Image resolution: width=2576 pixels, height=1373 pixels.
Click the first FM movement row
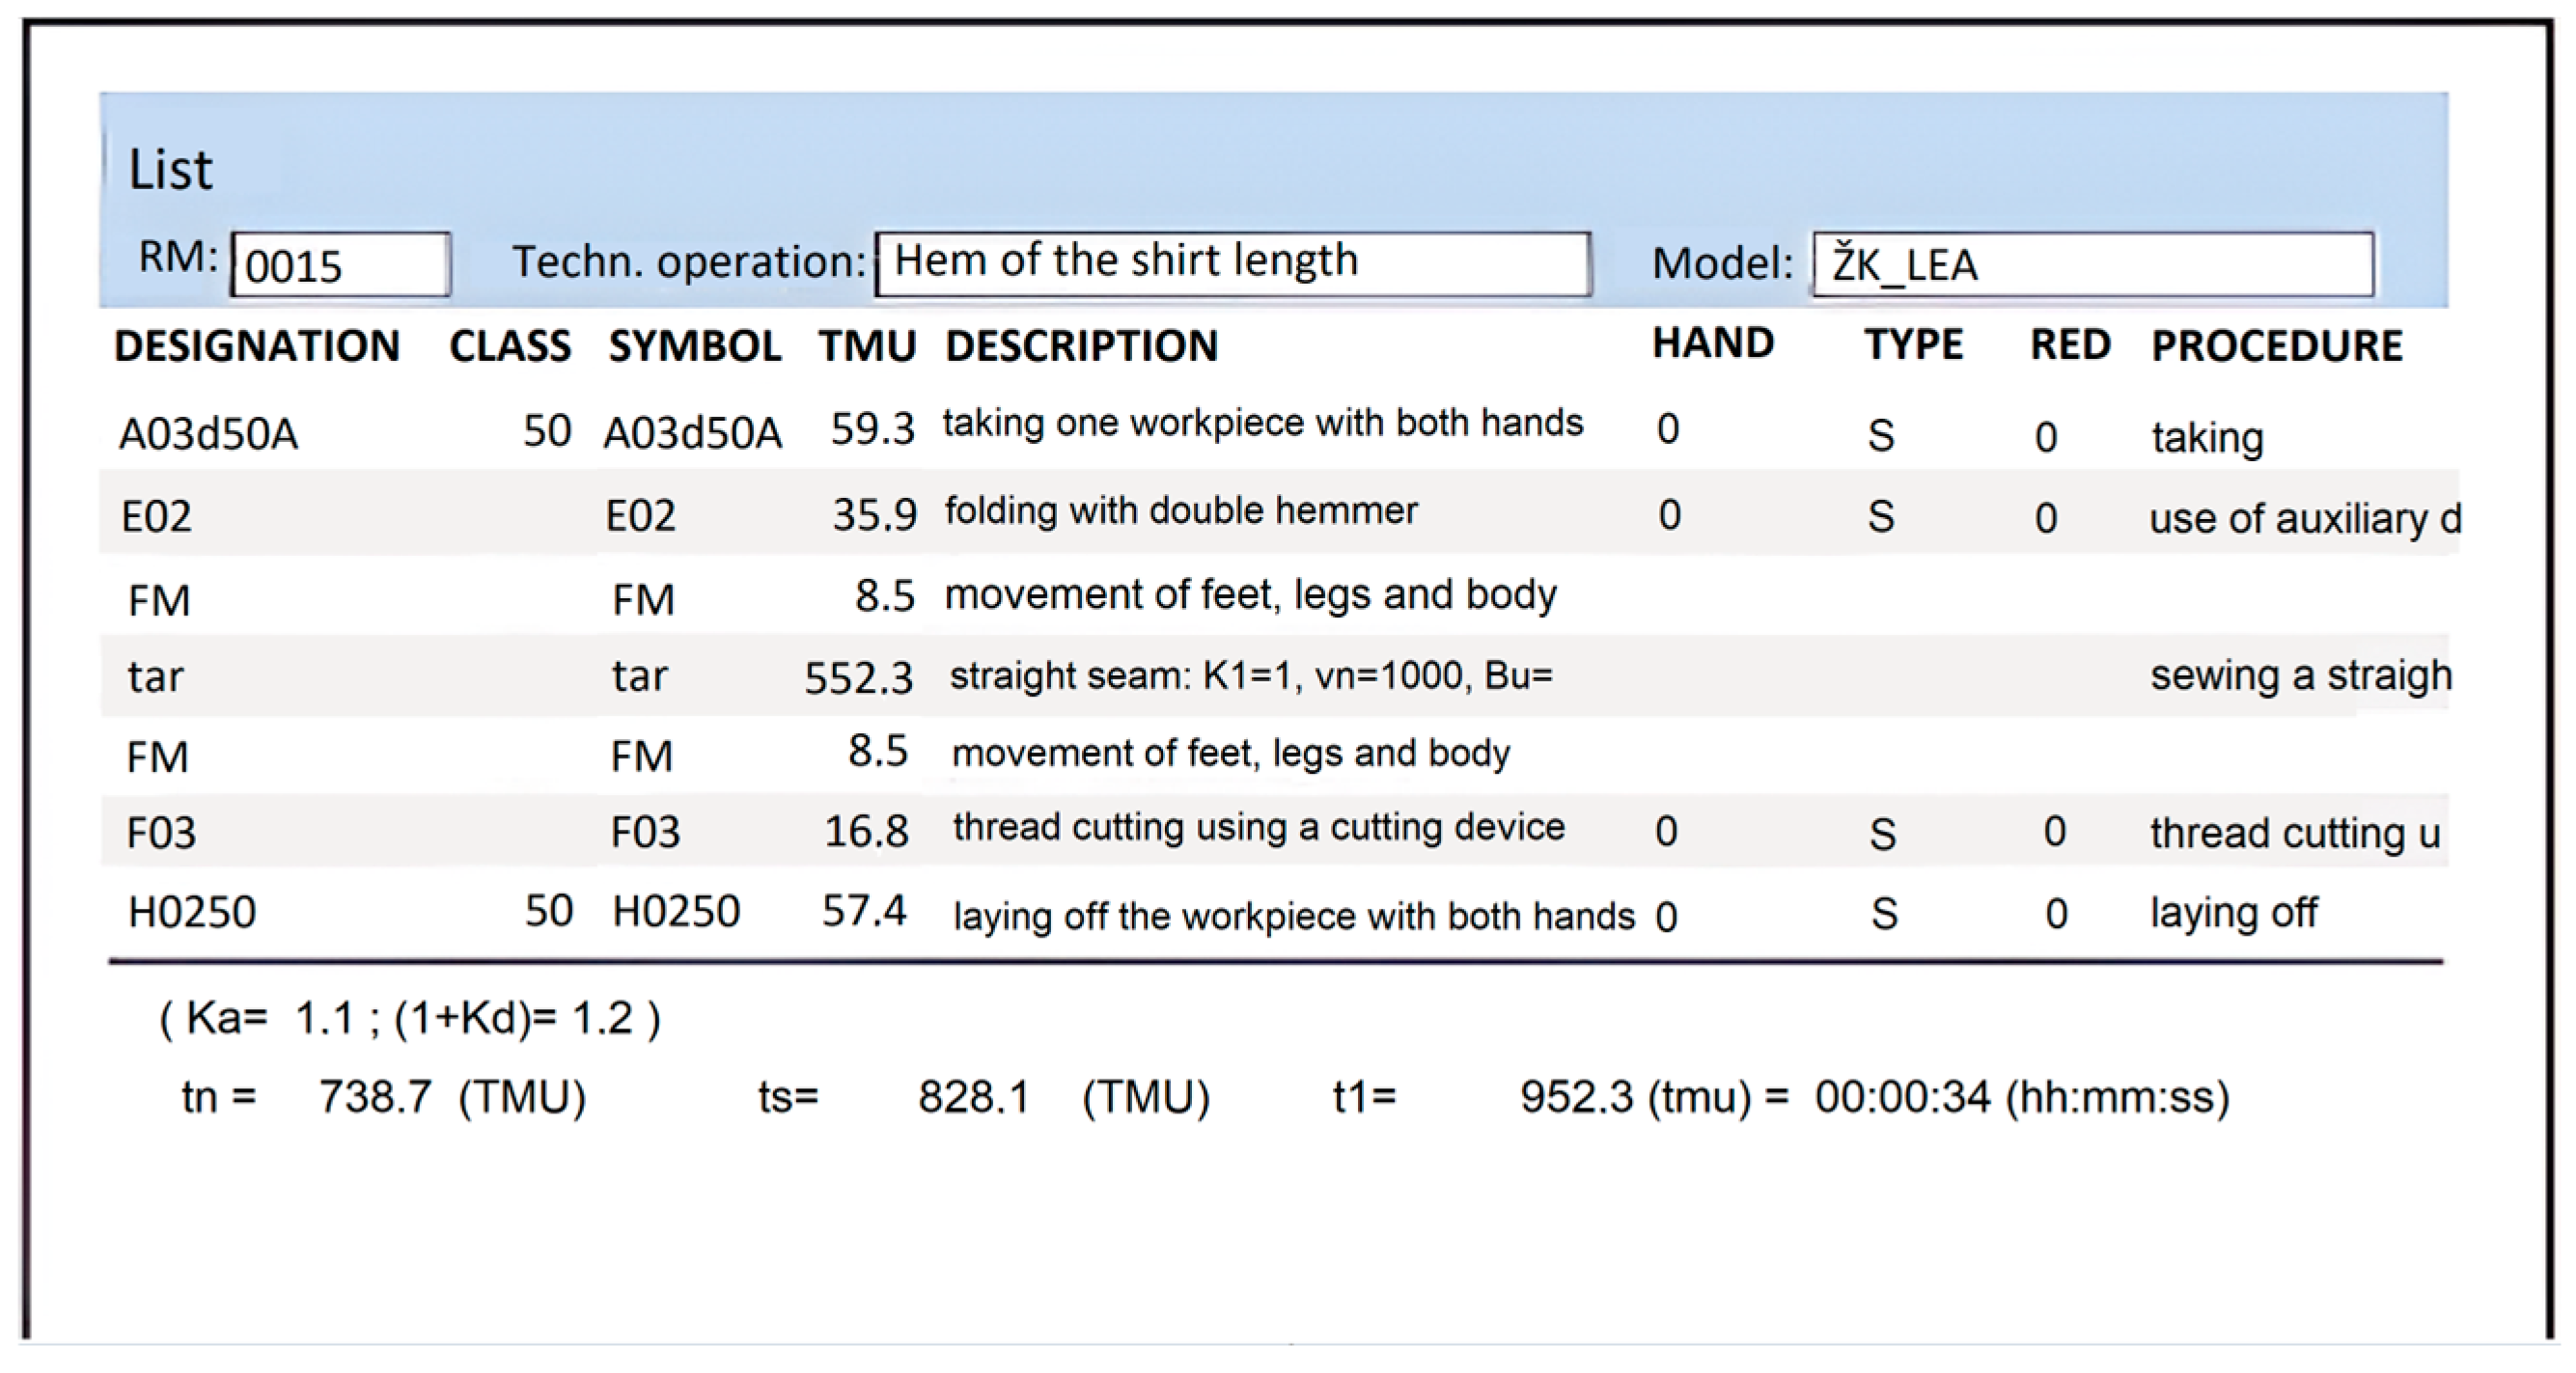coord(1250,596)
